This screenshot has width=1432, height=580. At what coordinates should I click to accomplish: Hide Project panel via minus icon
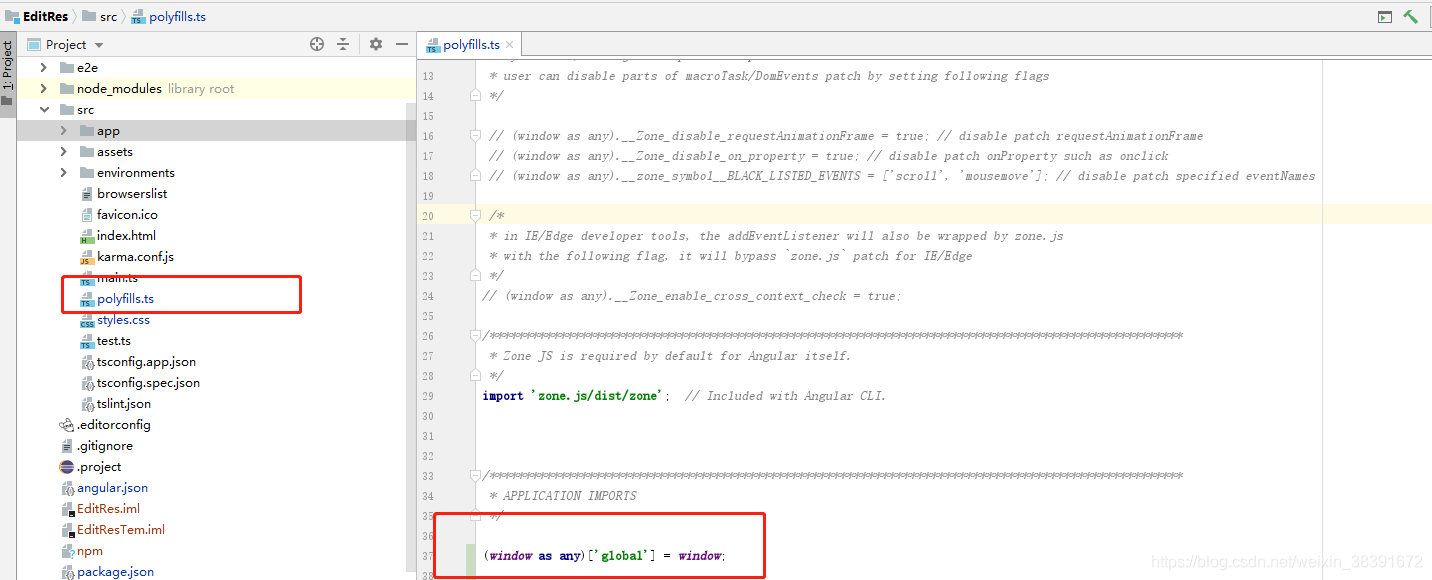pos(401,44)
